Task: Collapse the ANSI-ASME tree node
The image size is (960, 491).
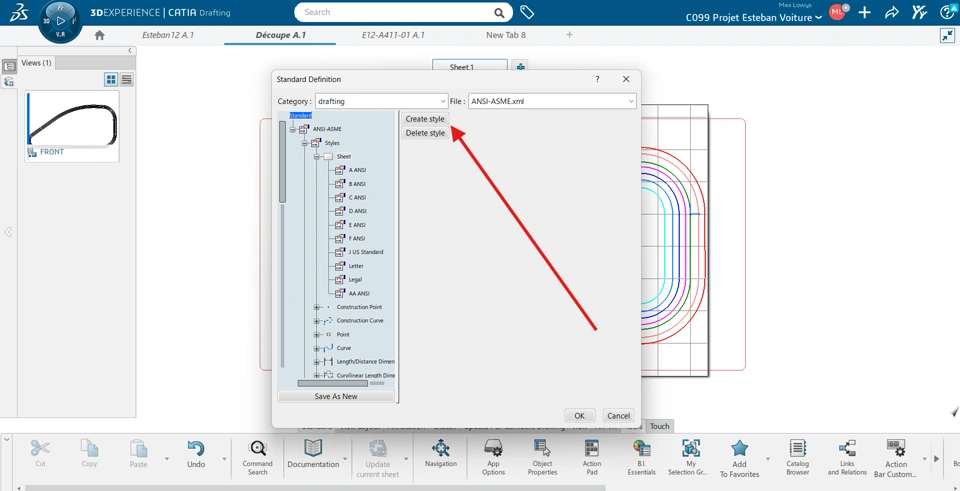Action: pyautogui.click(x=293, y=129)
